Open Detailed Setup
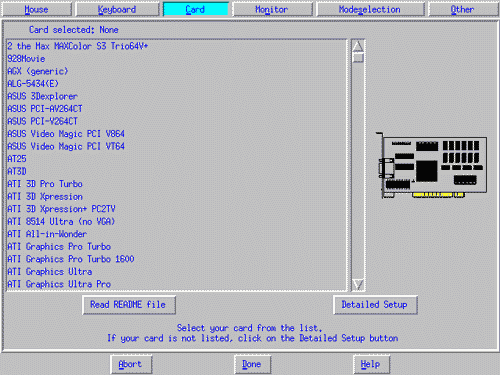Viewport: 500px width, 375px height. pyautogui.click(x=375, y=305)
